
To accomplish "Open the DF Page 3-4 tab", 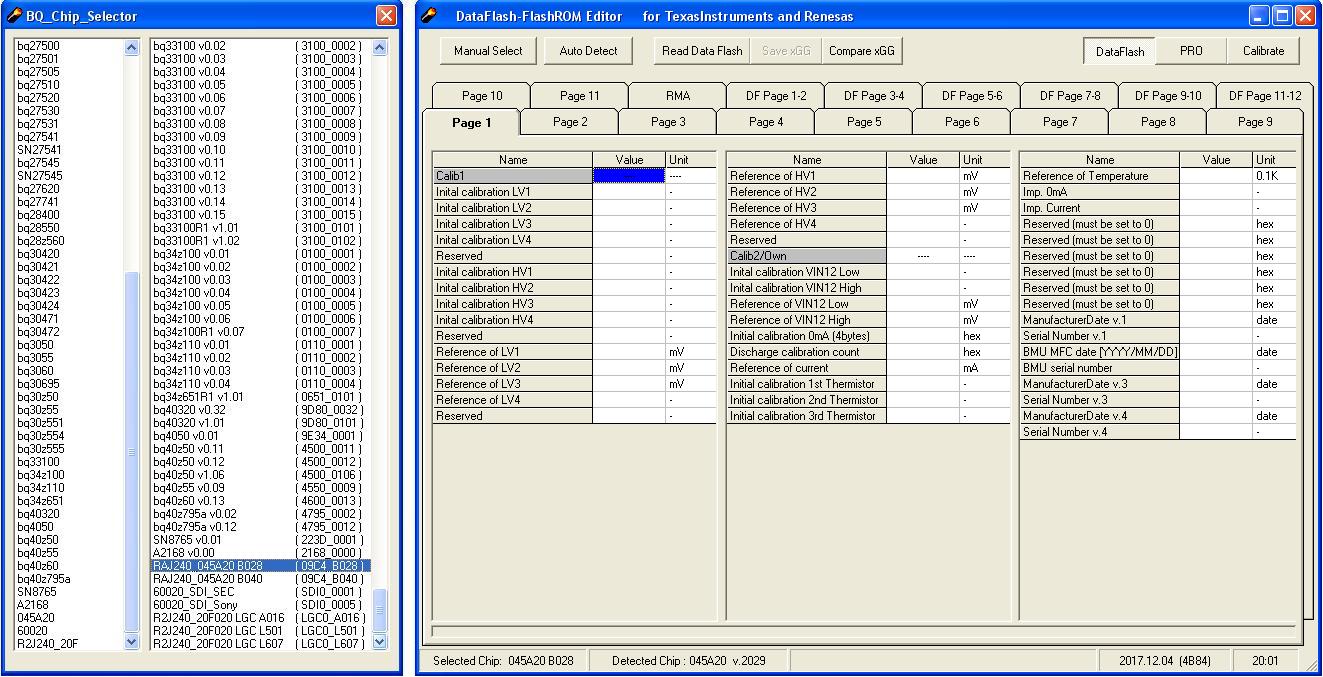I will [874, 96].
